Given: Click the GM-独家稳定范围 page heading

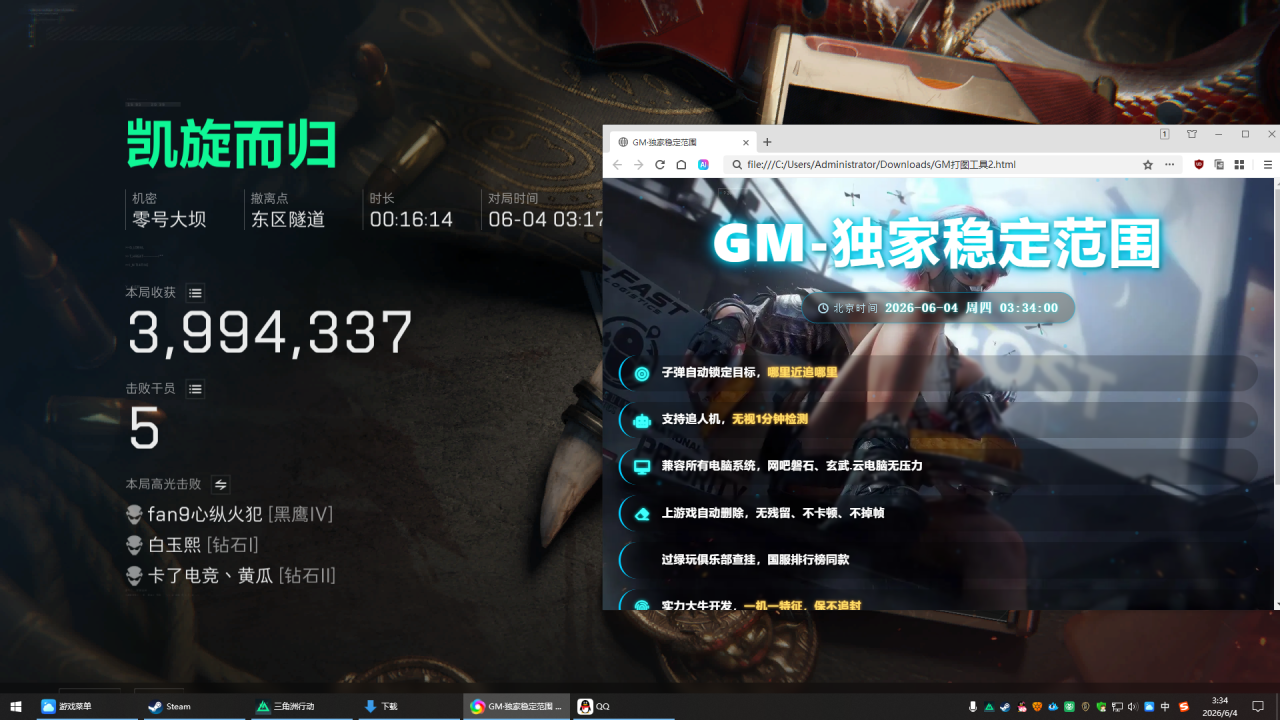Looking at the screenshot, I should (938, 244).
